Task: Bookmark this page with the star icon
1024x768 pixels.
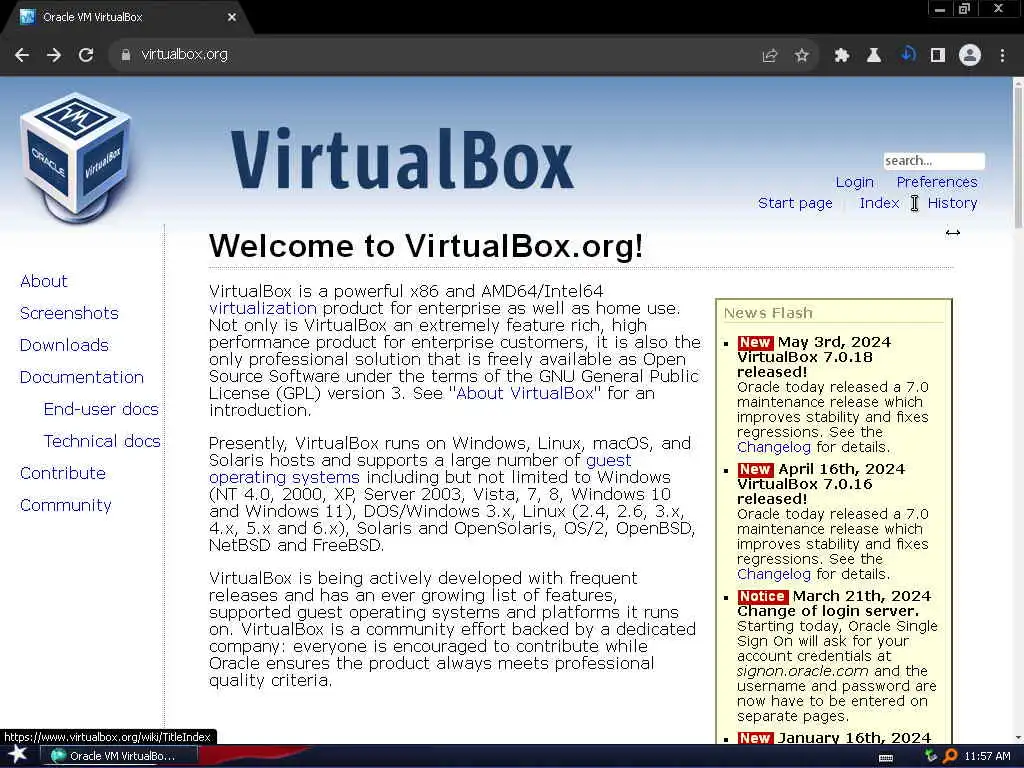Action: click(802, 56)
